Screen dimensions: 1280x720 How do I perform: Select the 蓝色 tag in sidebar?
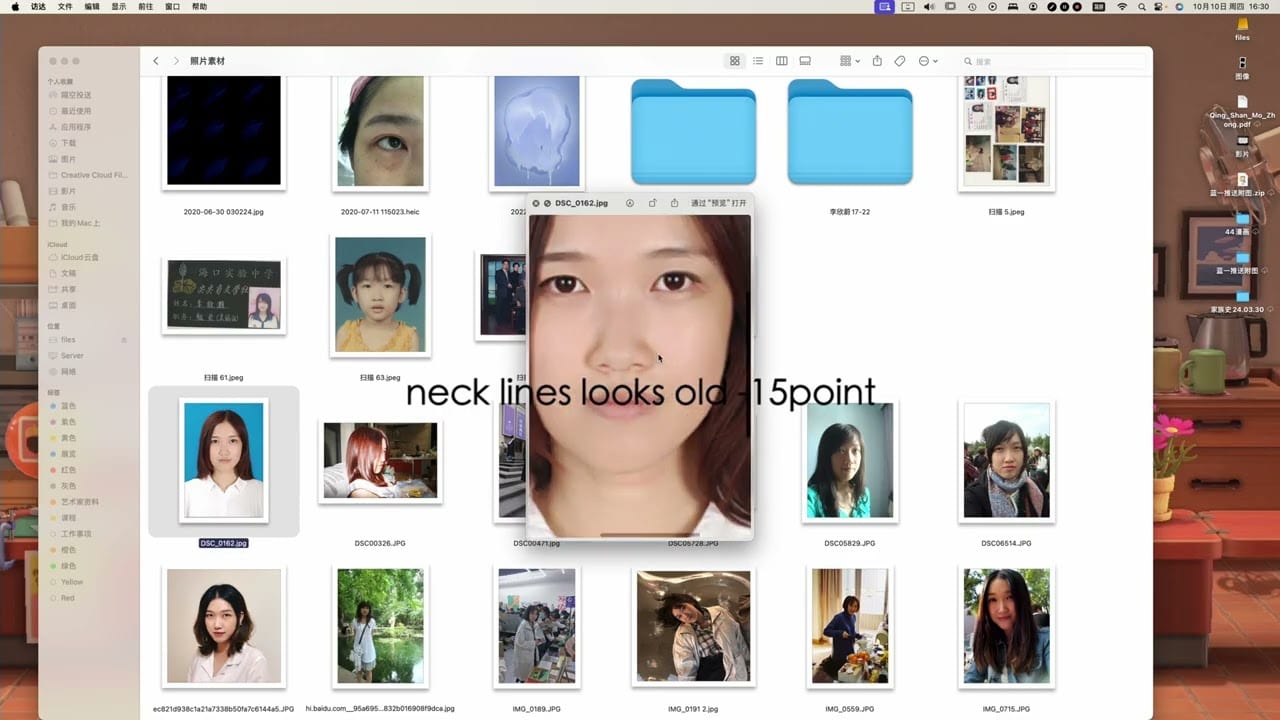[68, 406]
